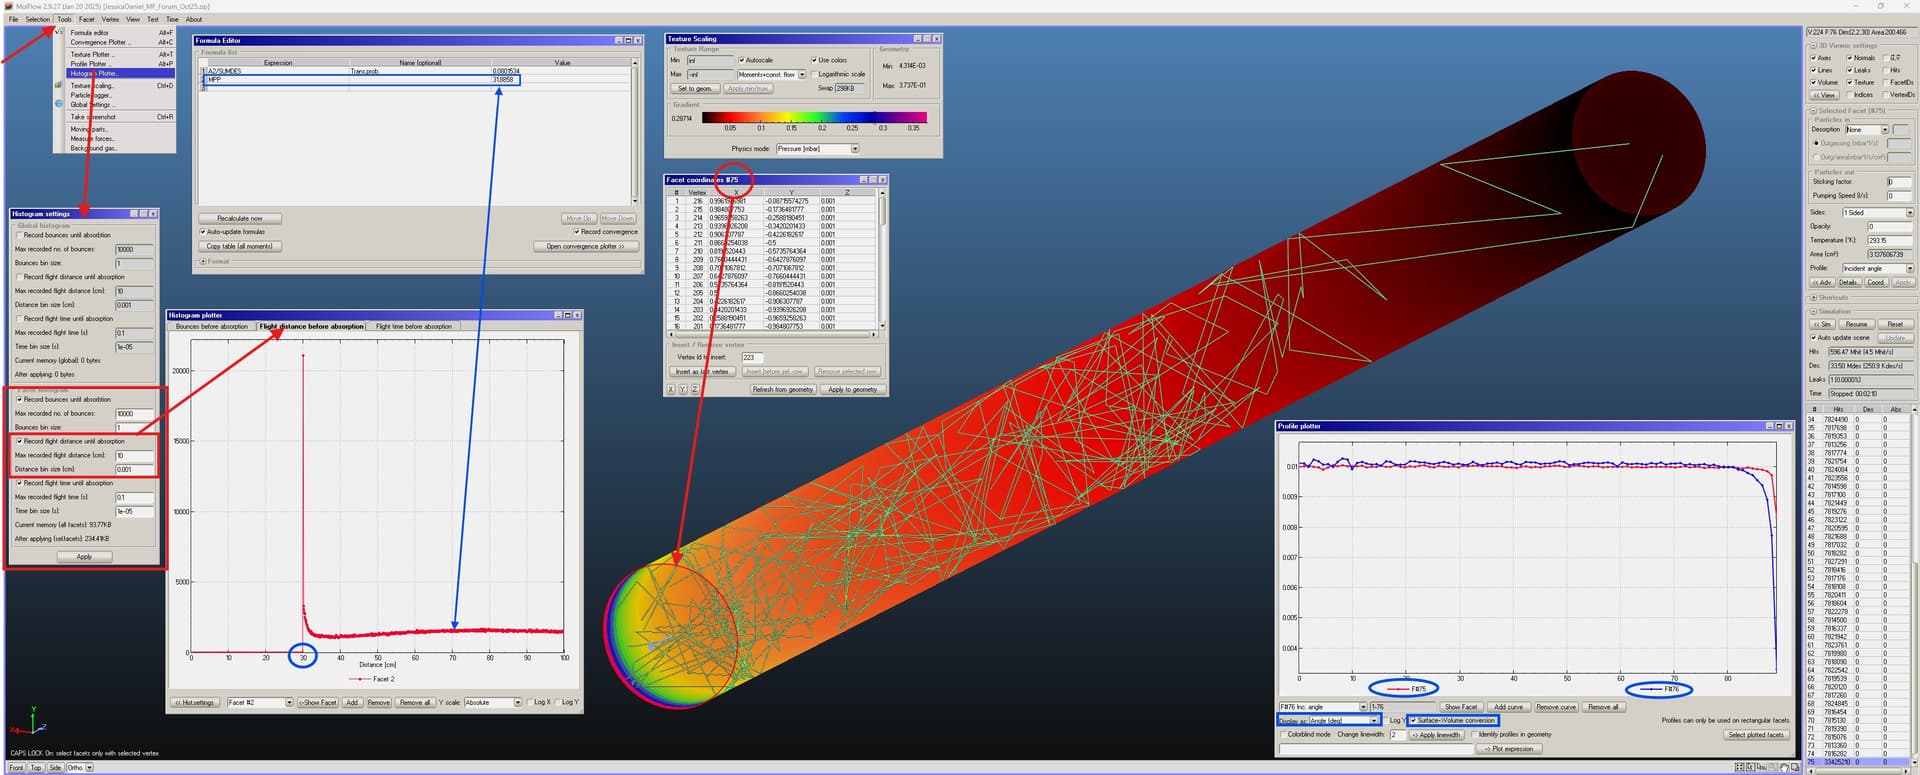The image size is (1920, 775).
Task: Select the hand pan tool icon
Action: point(1784,767)
